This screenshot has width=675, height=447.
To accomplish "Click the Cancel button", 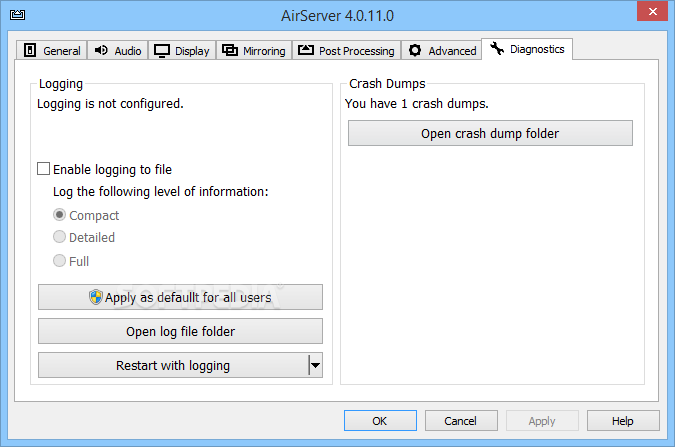I will point(461,420).
